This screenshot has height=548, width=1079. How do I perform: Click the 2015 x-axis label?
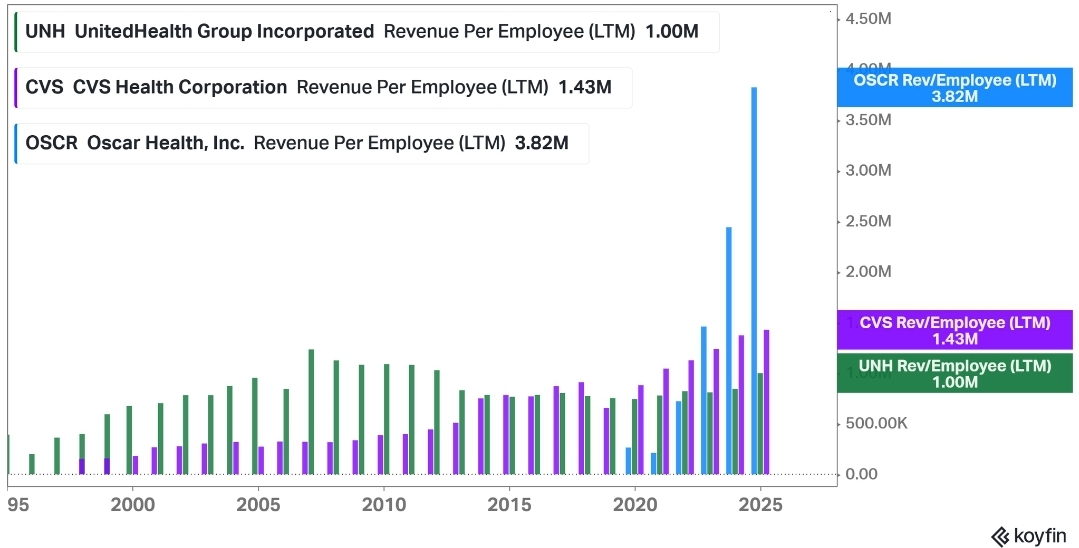pos(509,505)
